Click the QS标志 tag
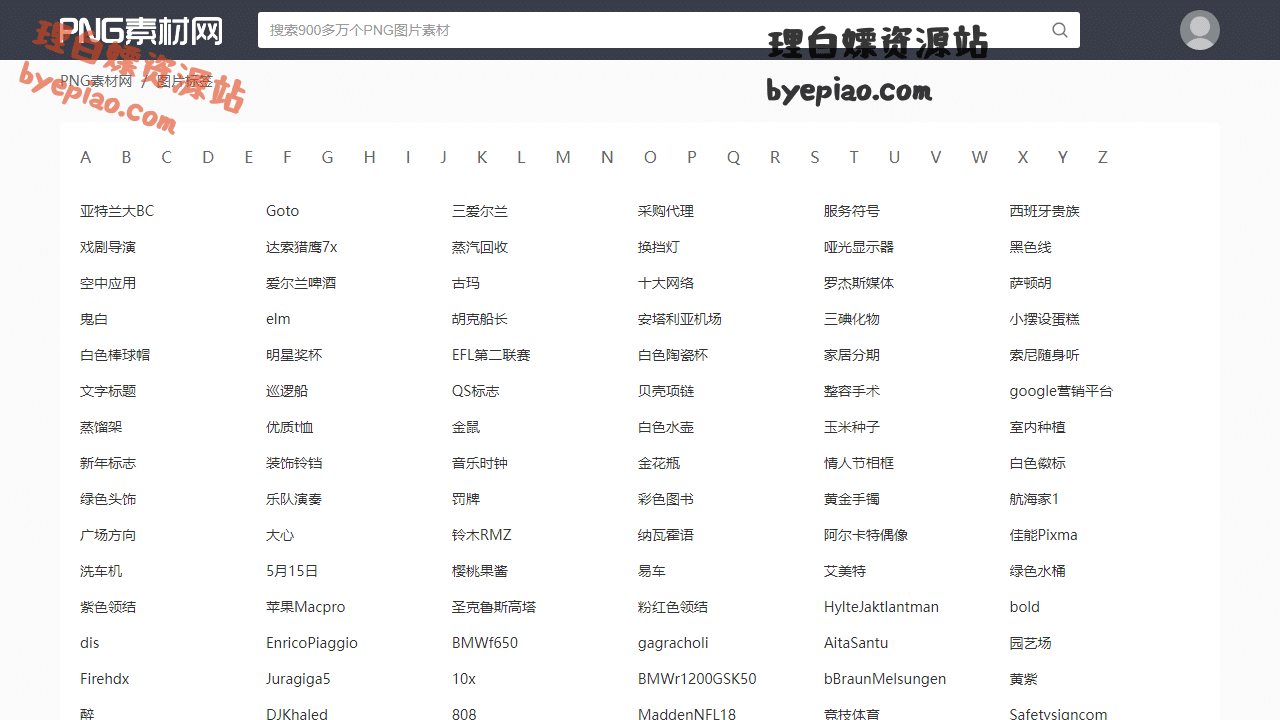This screenshot has height=720, width=1280. (x=475, y=391)
